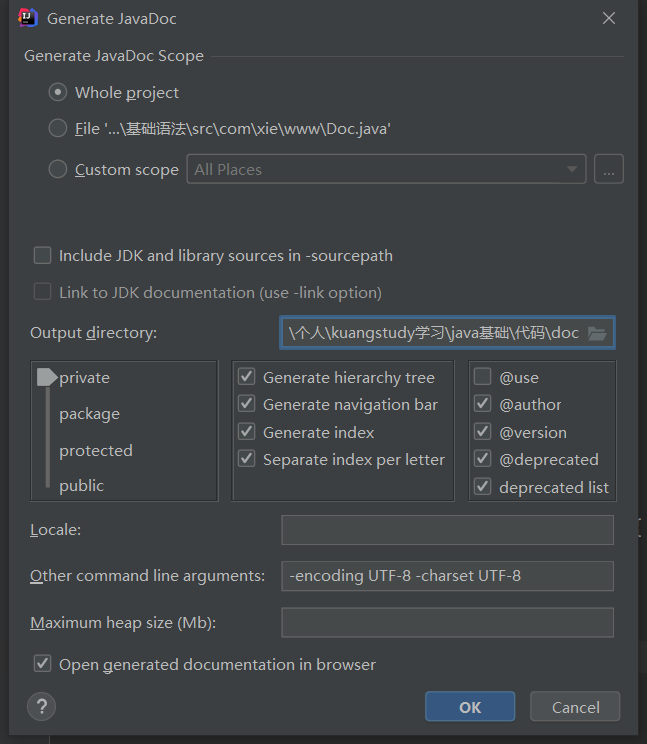Expand the All Places scope dropdown
This screenshot has width=647, height=744.
click(x=573, y=169)
